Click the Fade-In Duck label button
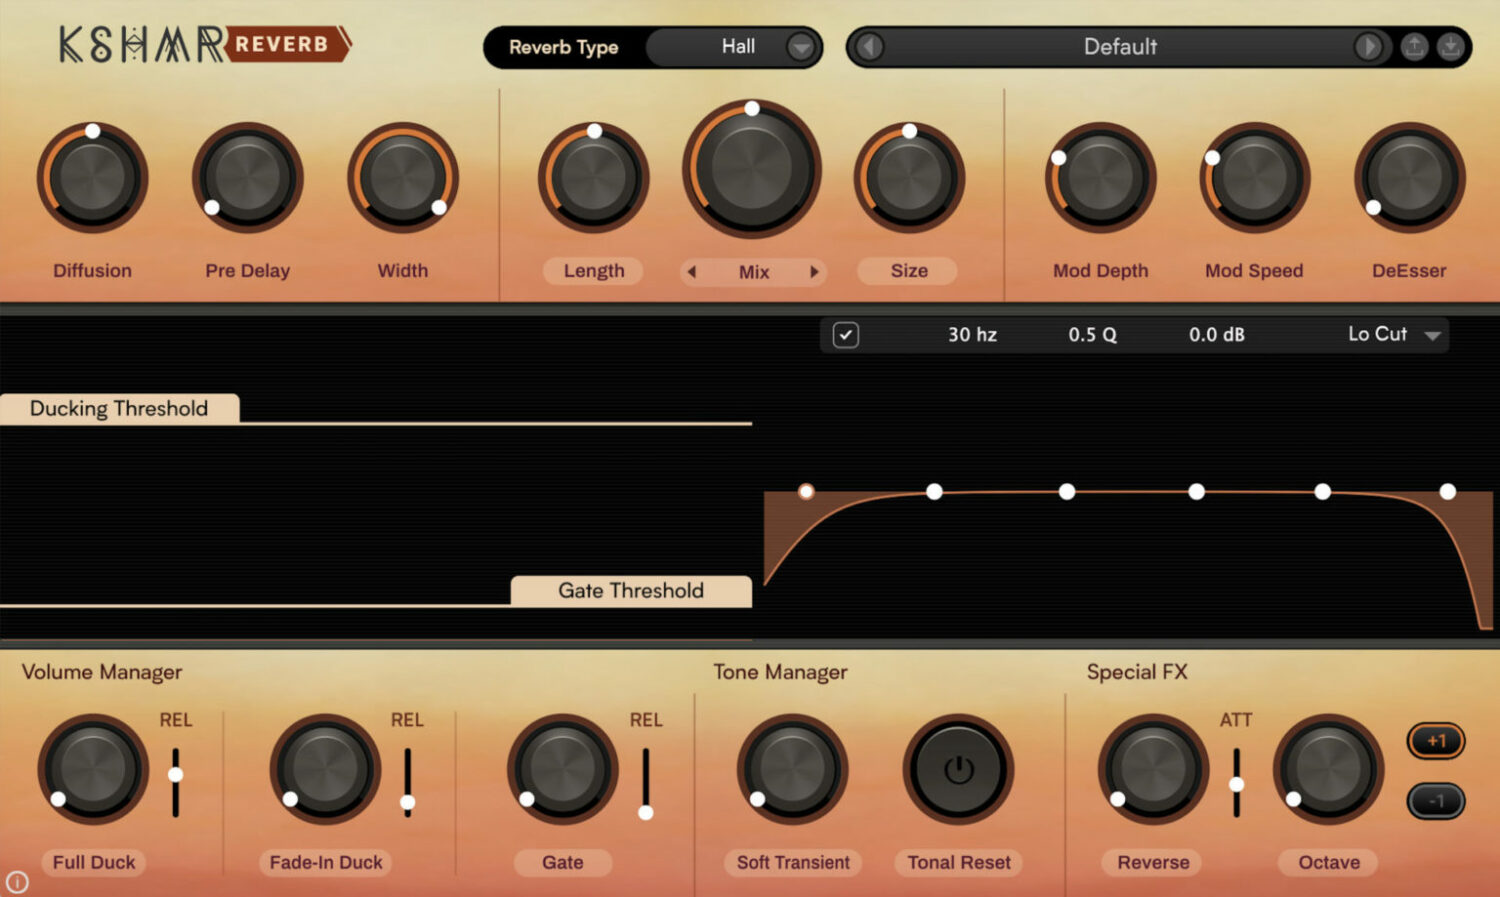Viewport: 1500px width, 897px height. pyautogui.click(x=326, y=862)
